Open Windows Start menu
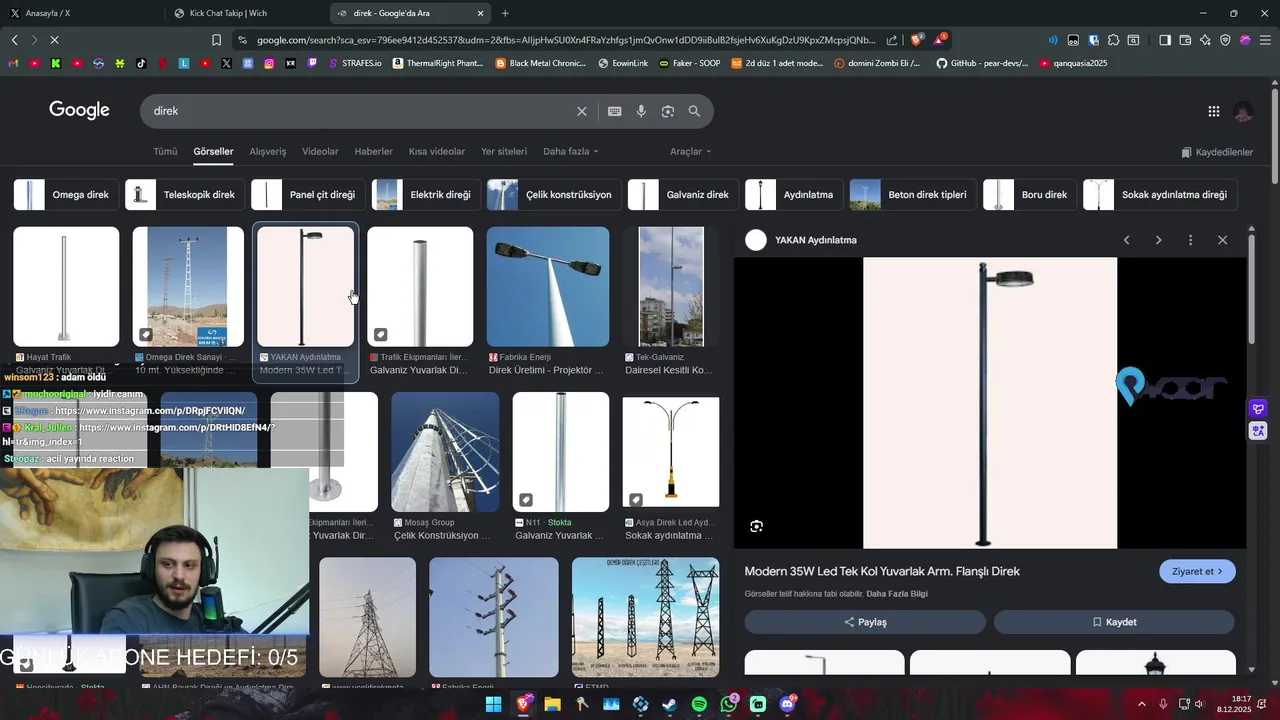Image resolution: width=1280 pixels, height=720 pixels. [x=493, y=704]
